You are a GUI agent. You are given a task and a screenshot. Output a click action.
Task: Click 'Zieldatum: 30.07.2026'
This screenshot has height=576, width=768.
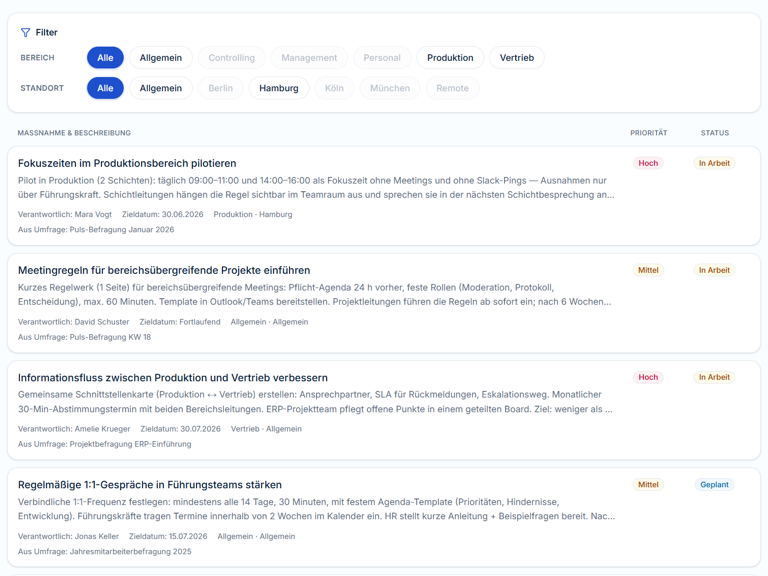[x=181, y=429]
